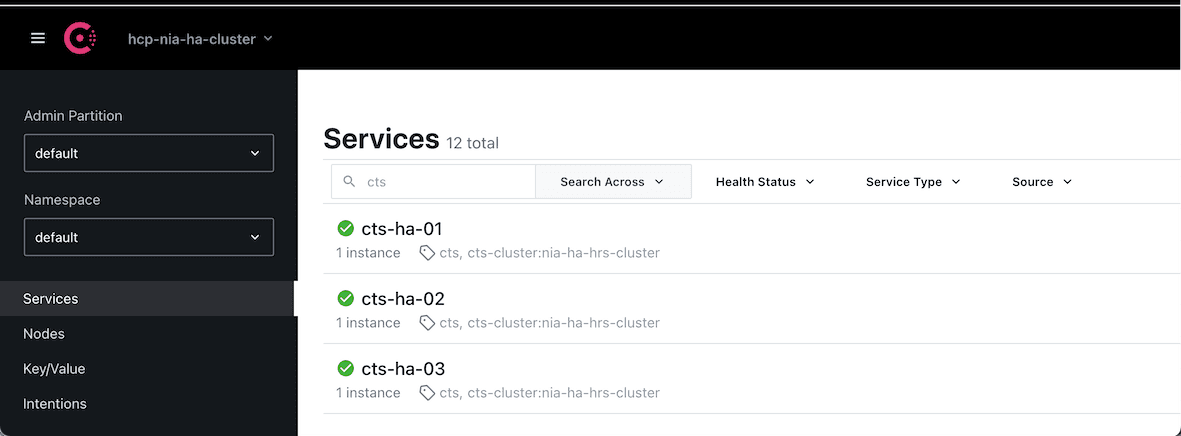Screen dimensions: 1181x436
Task: Click the search magnifier icon
Action: coord(349,182)
